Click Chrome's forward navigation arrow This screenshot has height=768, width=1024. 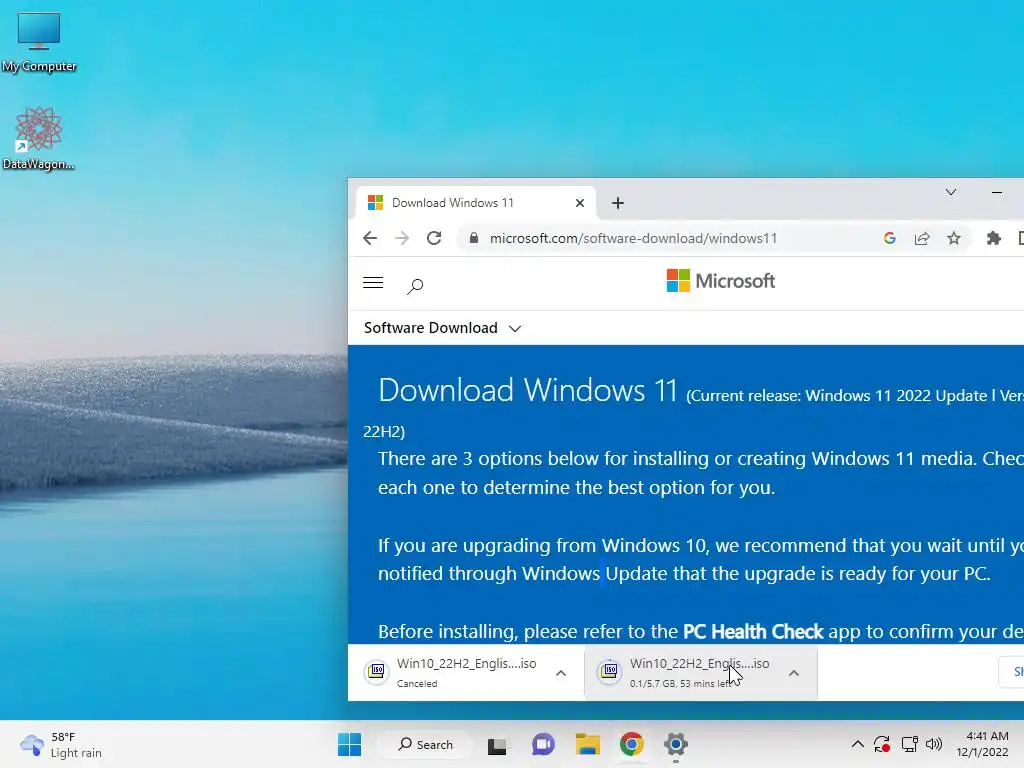tap(402, 238)
